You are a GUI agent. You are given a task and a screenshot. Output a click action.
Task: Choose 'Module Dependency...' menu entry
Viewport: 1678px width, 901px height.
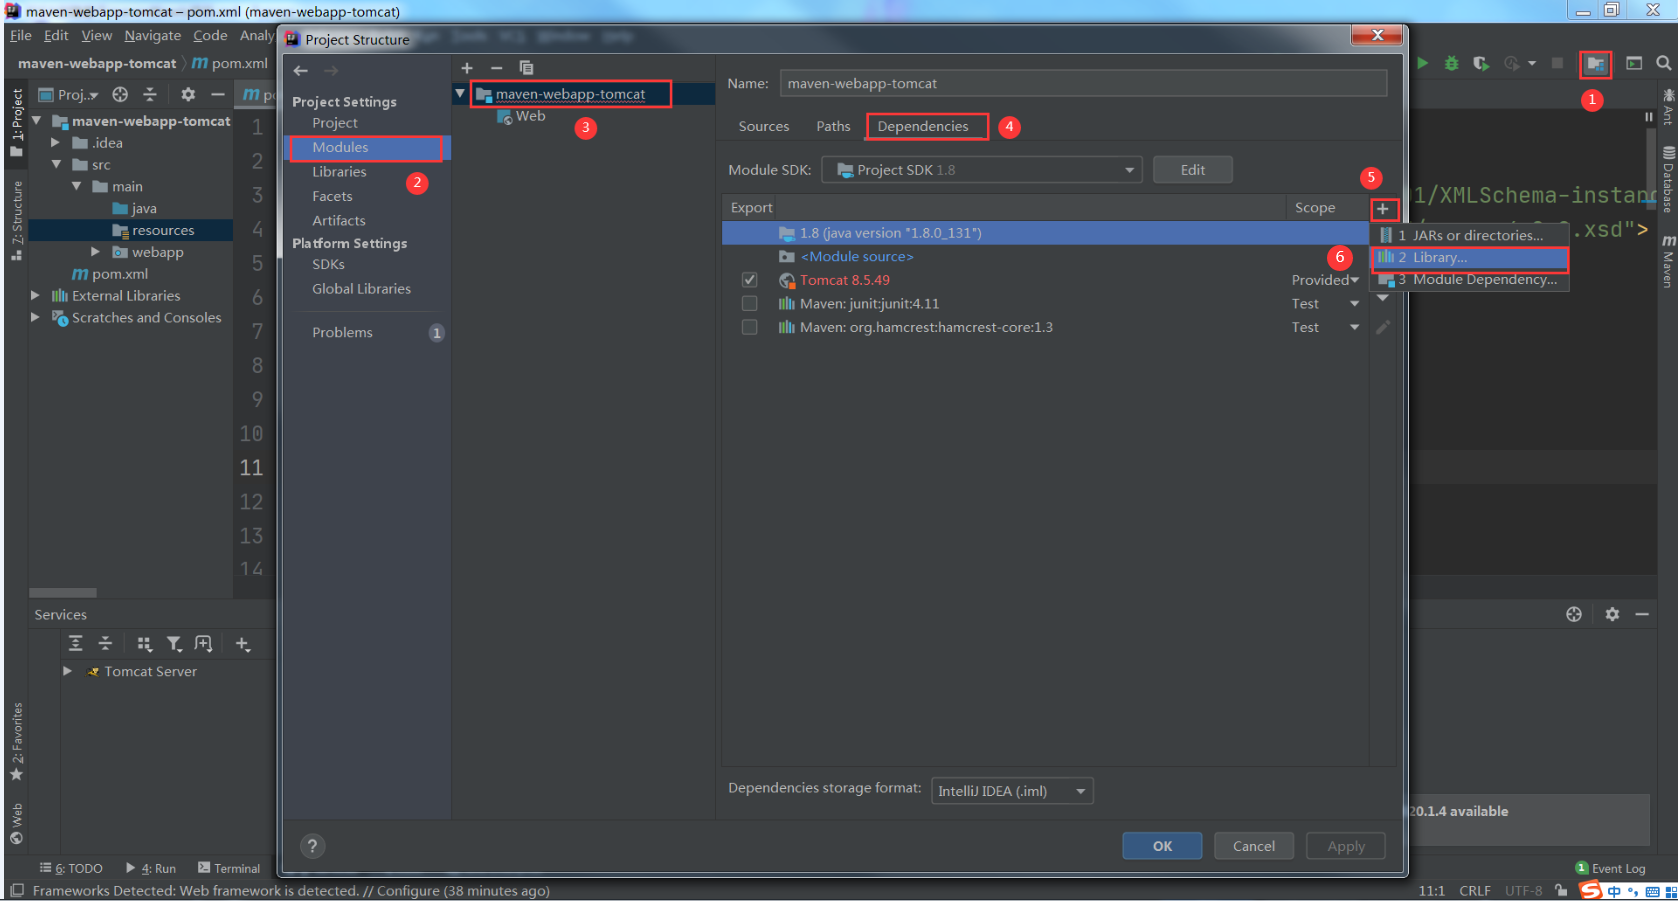click(x=1469, y=279)
